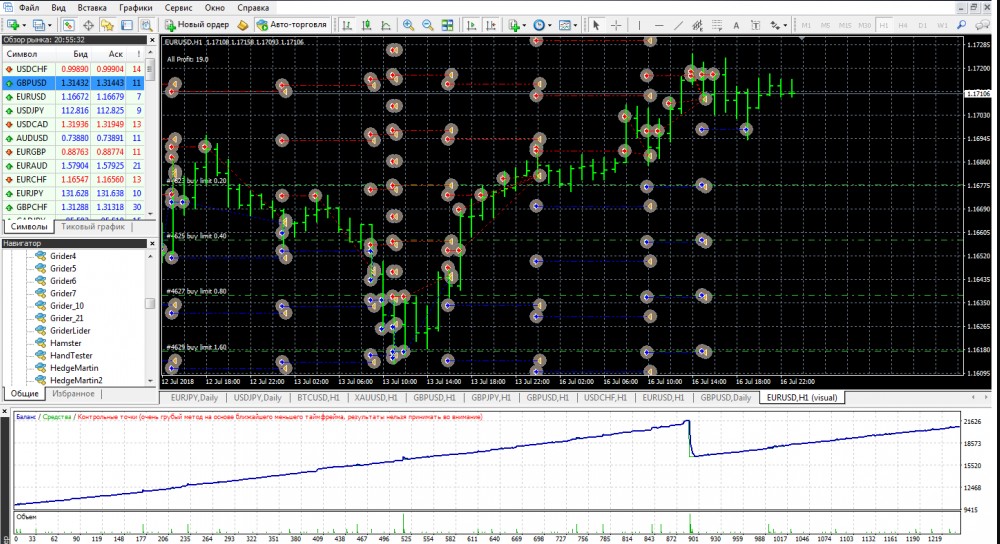Open the New Chart tool

(12, 25)
